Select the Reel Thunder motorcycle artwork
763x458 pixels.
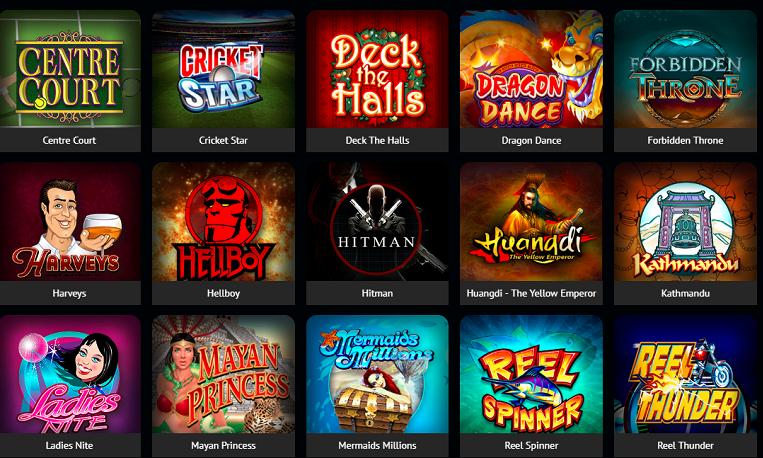tap(685, 374)
